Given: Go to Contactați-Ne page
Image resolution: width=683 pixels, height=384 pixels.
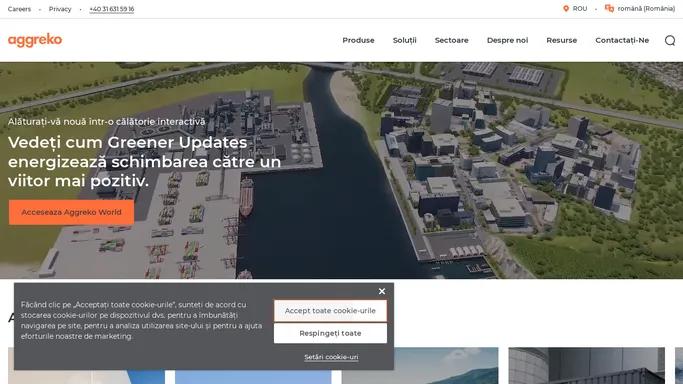Looking at the screenshot, I should (622, 40).
